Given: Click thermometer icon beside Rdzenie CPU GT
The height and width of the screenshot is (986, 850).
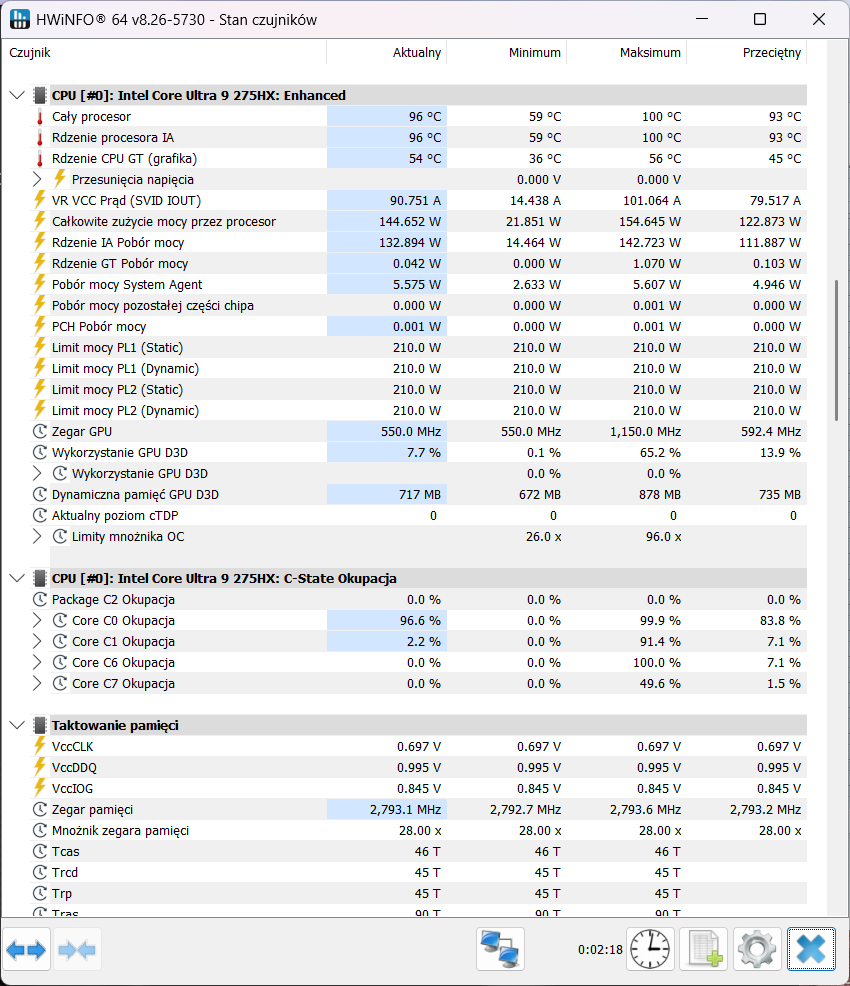Looking at the screenshot, I should [x=40, y=159].
